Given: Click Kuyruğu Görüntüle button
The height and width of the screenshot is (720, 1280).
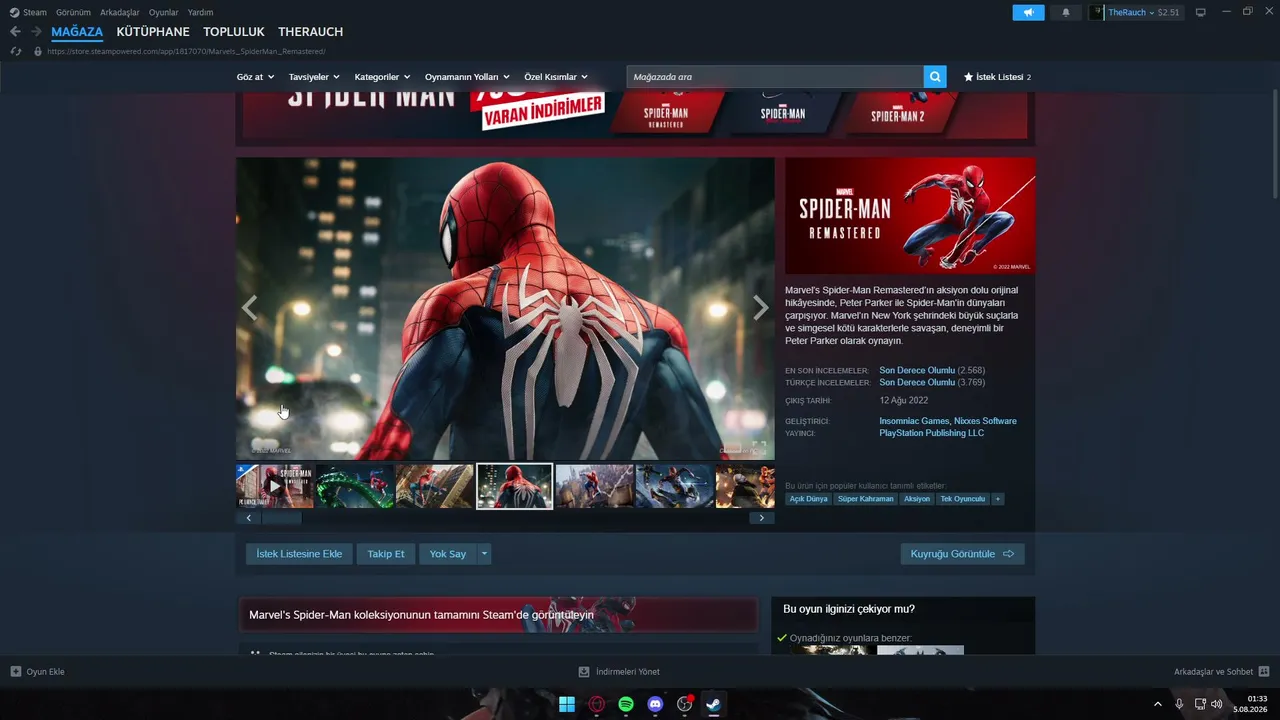Looking at the screenshot, I should [x=962, y=554].
